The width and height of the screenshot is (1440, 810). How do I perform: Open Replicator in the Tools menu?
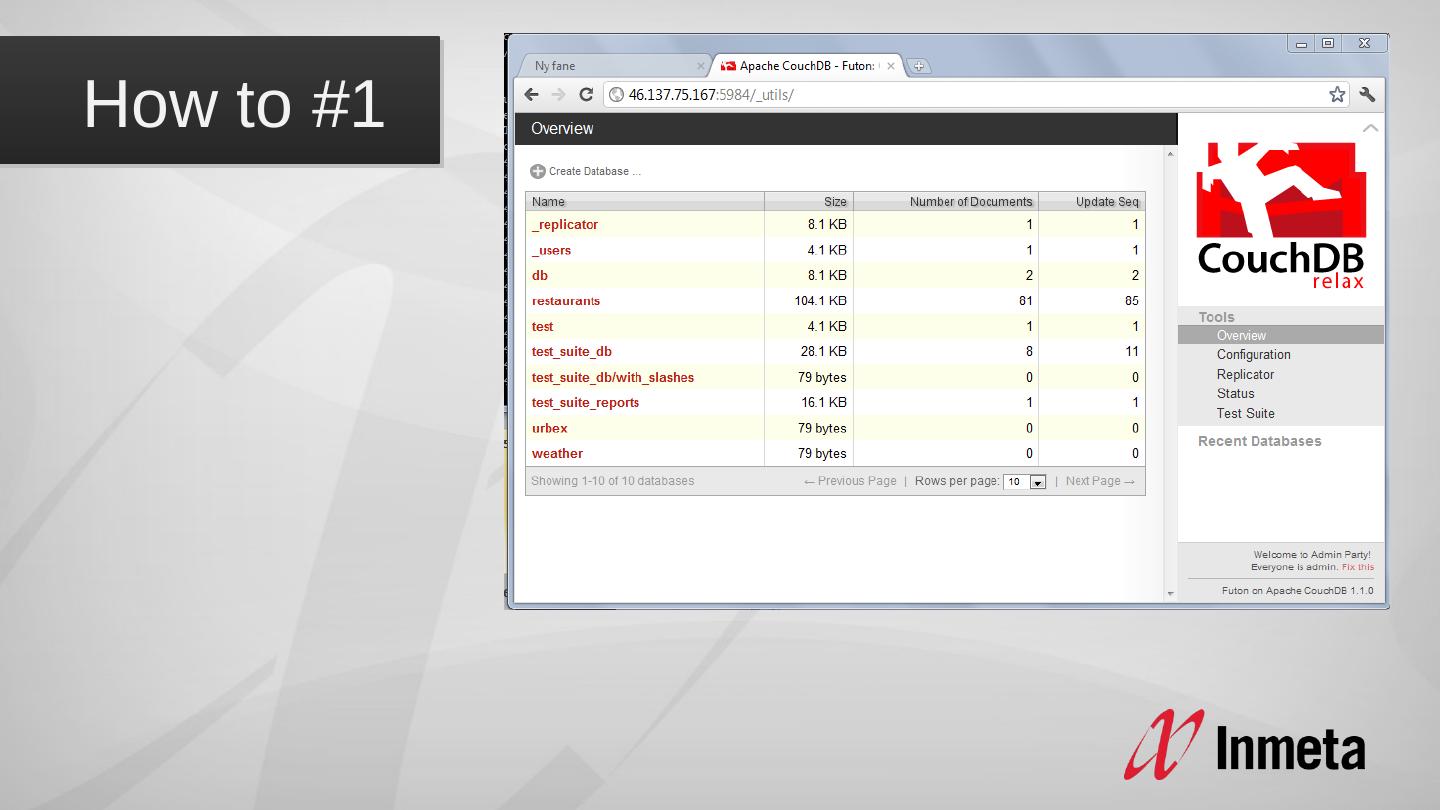(x=1245, y=374)
